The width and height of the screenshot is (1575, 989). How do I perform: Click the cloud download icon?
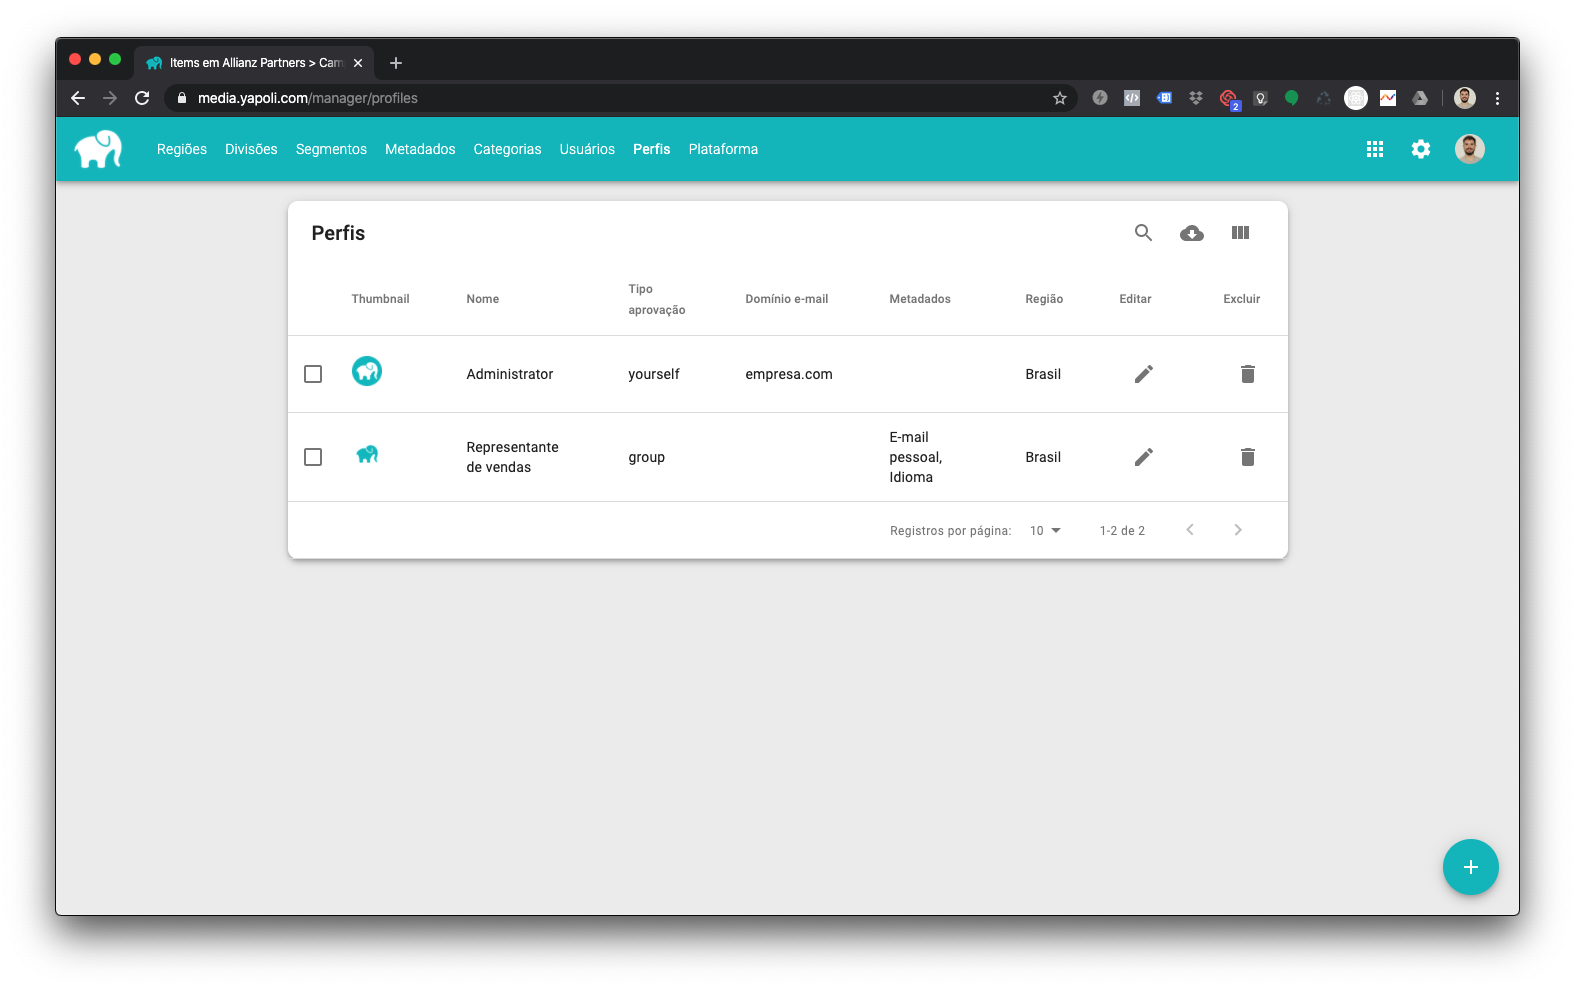coord(1191,233)
